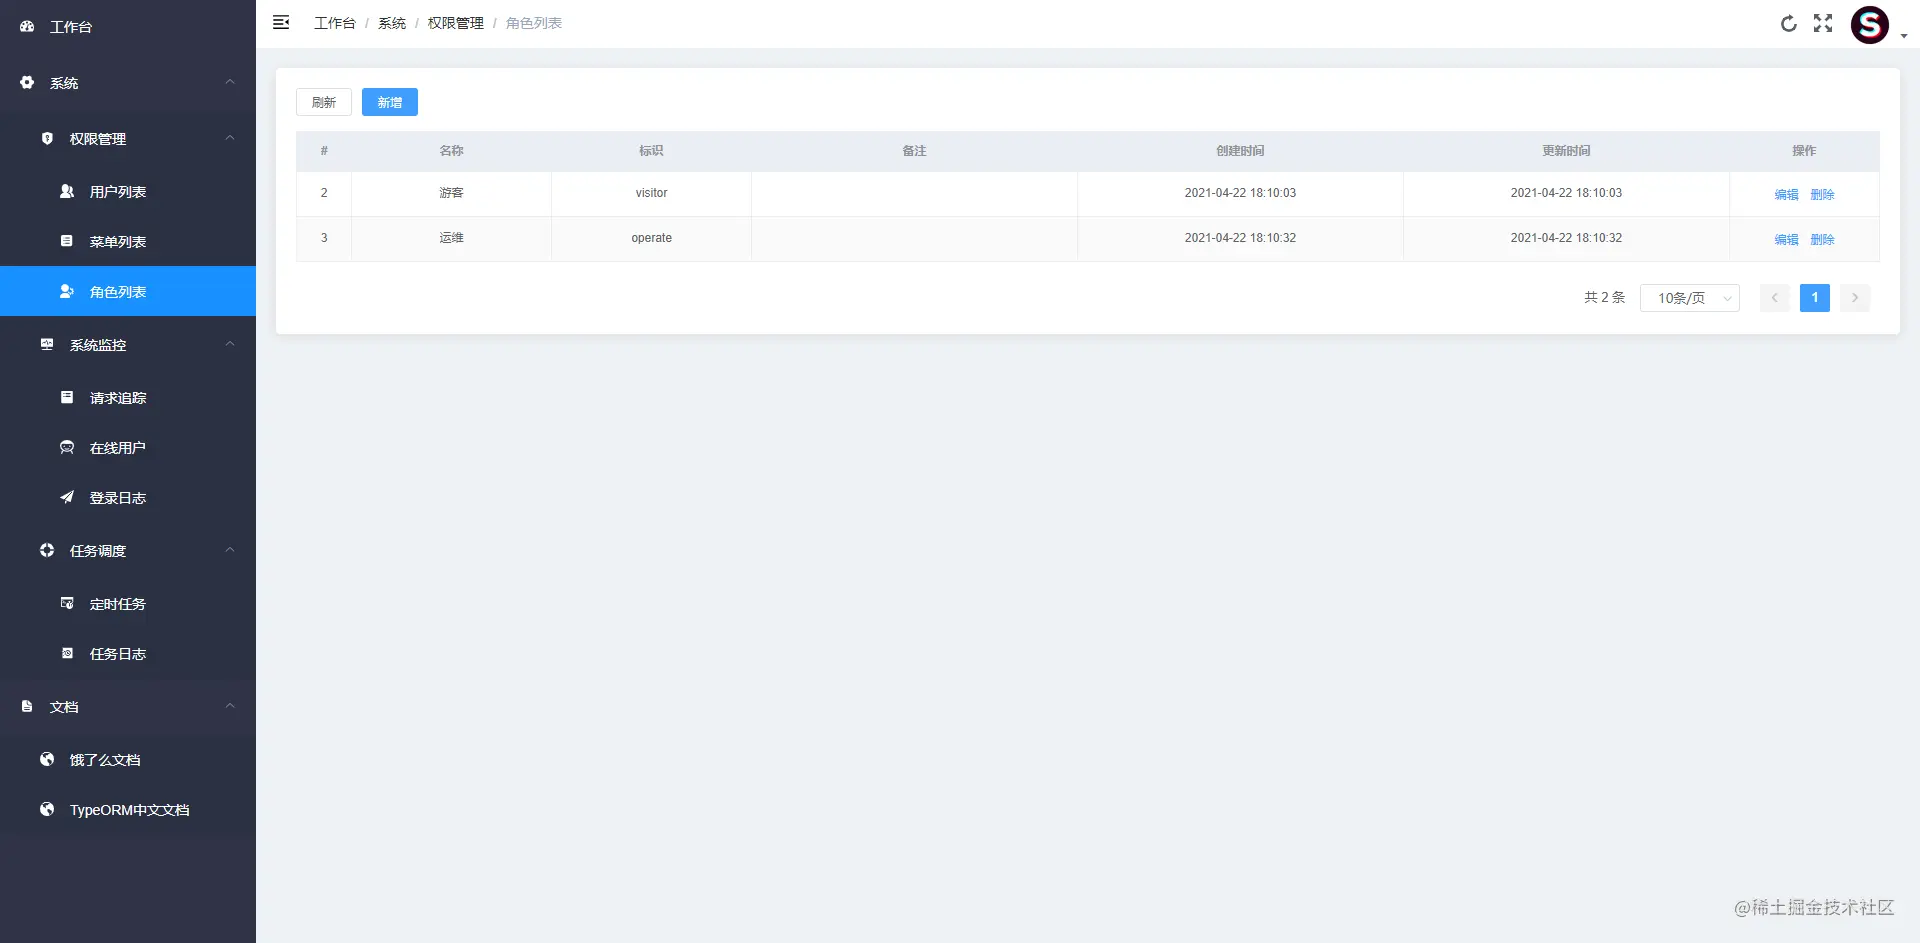Viewport: 1920px width, 943px height.
Task: Edit the 游客 visitor role
Action: pos(1786,194)
